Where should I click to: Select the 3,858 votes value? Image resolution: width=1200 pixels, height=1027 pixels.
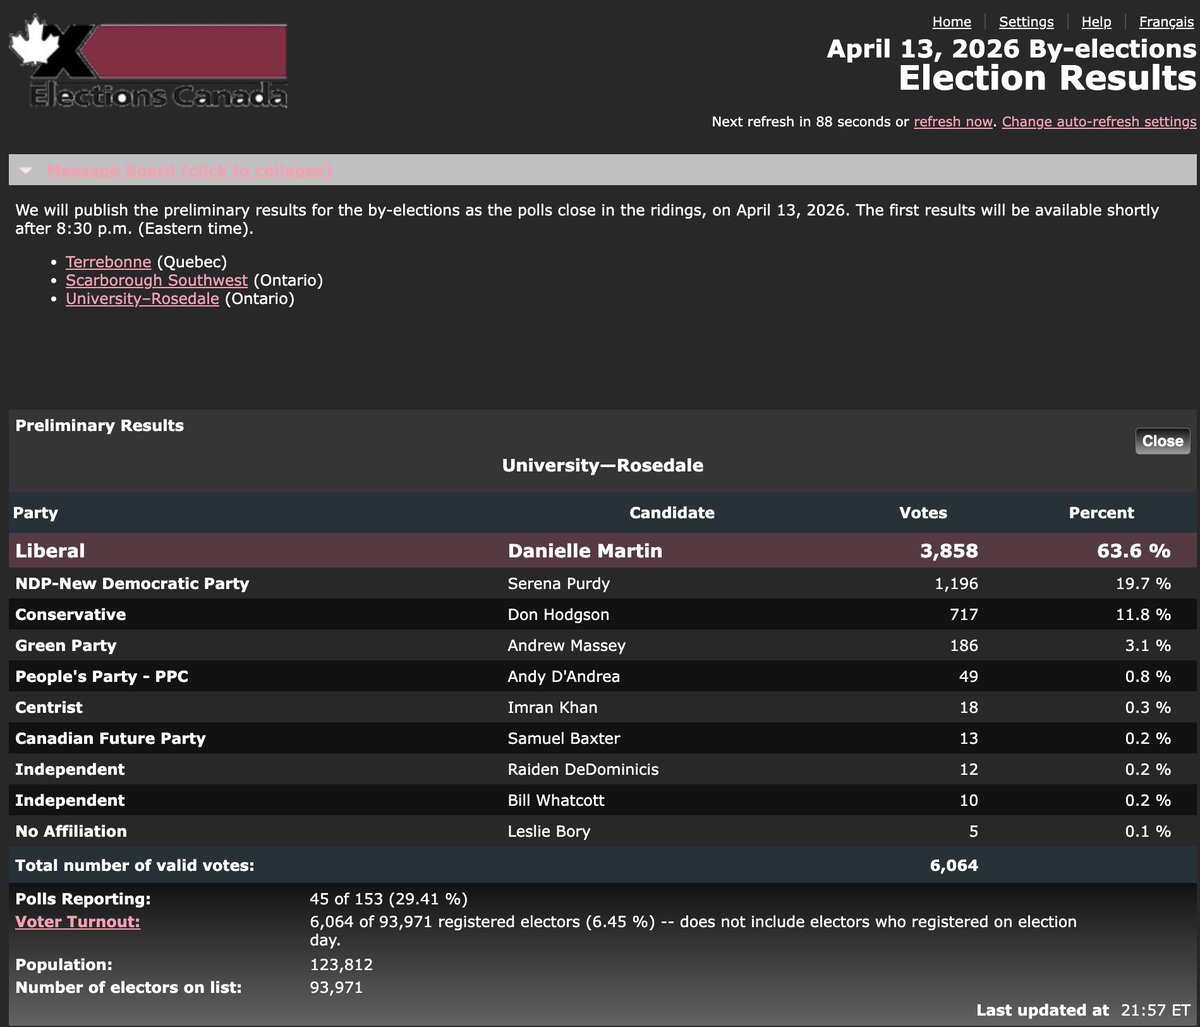pos(950,551)
